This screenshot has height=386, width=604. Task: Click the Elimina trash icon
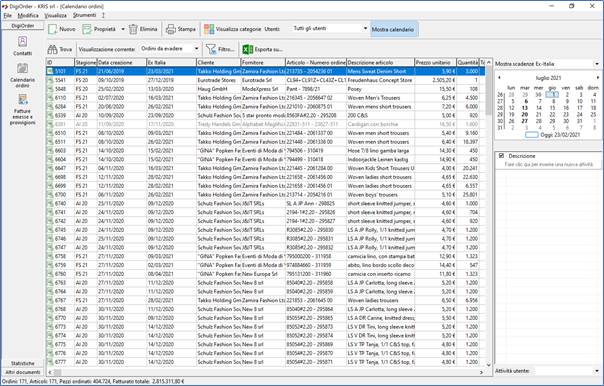click(133, 29)
